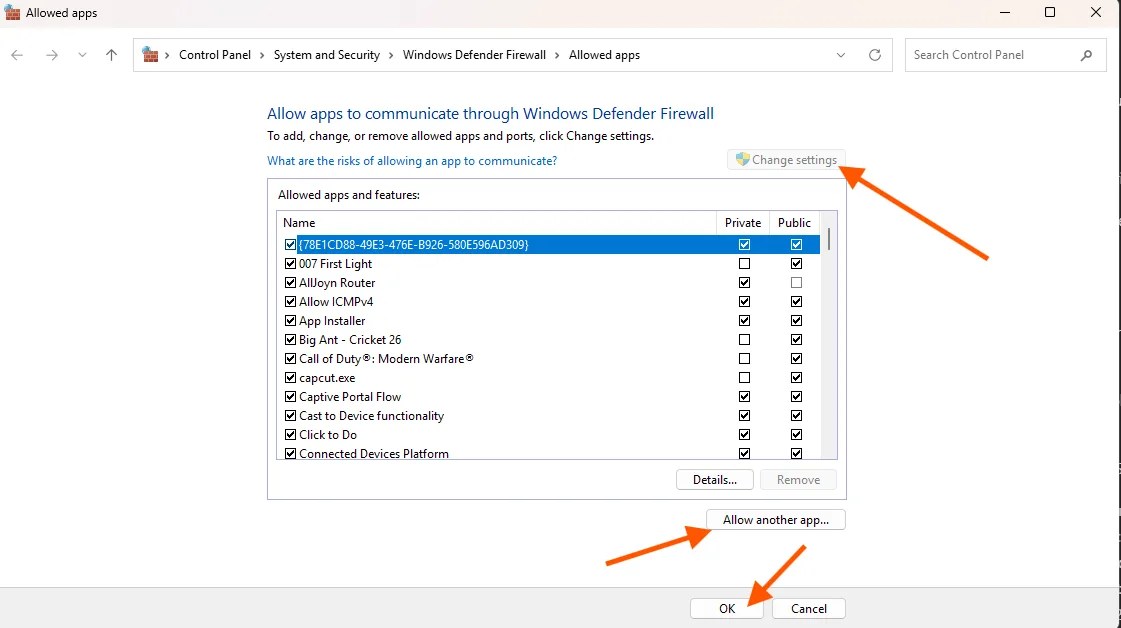Confirm with the OK button
This screenshot has height=628, width=1121.
(726, 609)
